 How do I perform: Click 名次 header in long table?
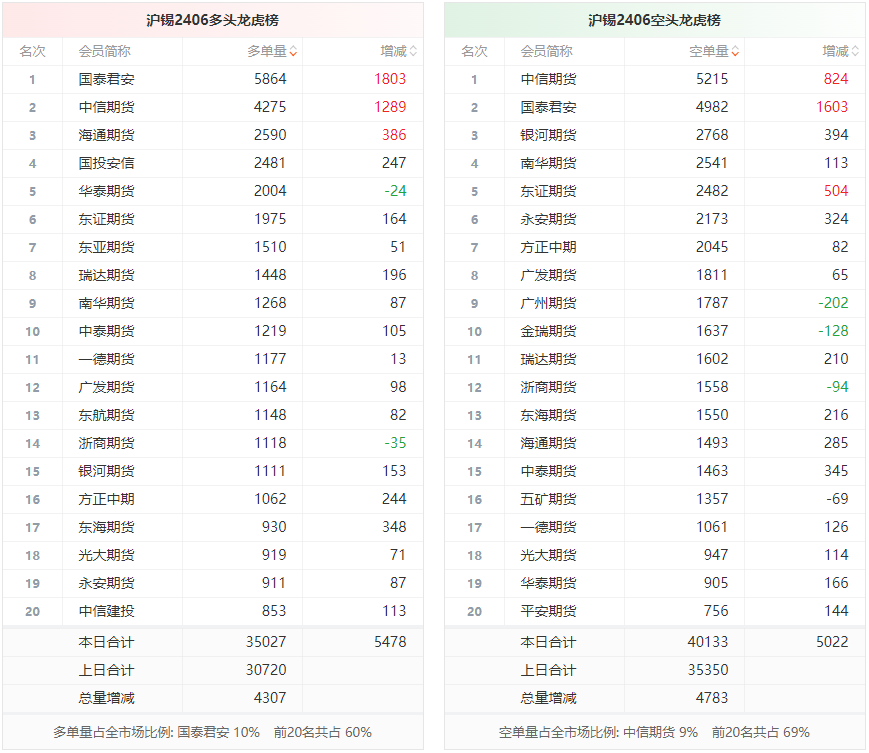(33, 52)
